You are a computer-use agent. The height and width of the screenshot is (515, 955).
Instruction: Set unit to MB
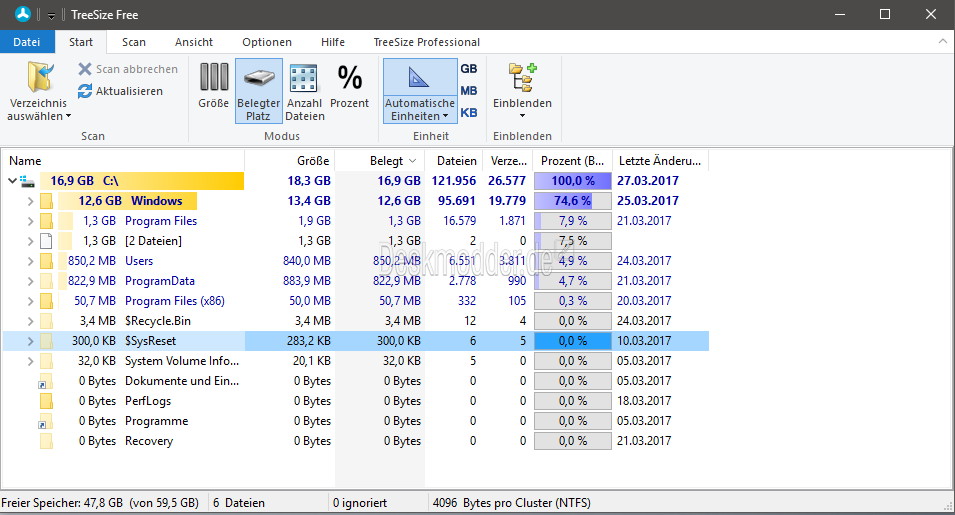coord(469,91)
